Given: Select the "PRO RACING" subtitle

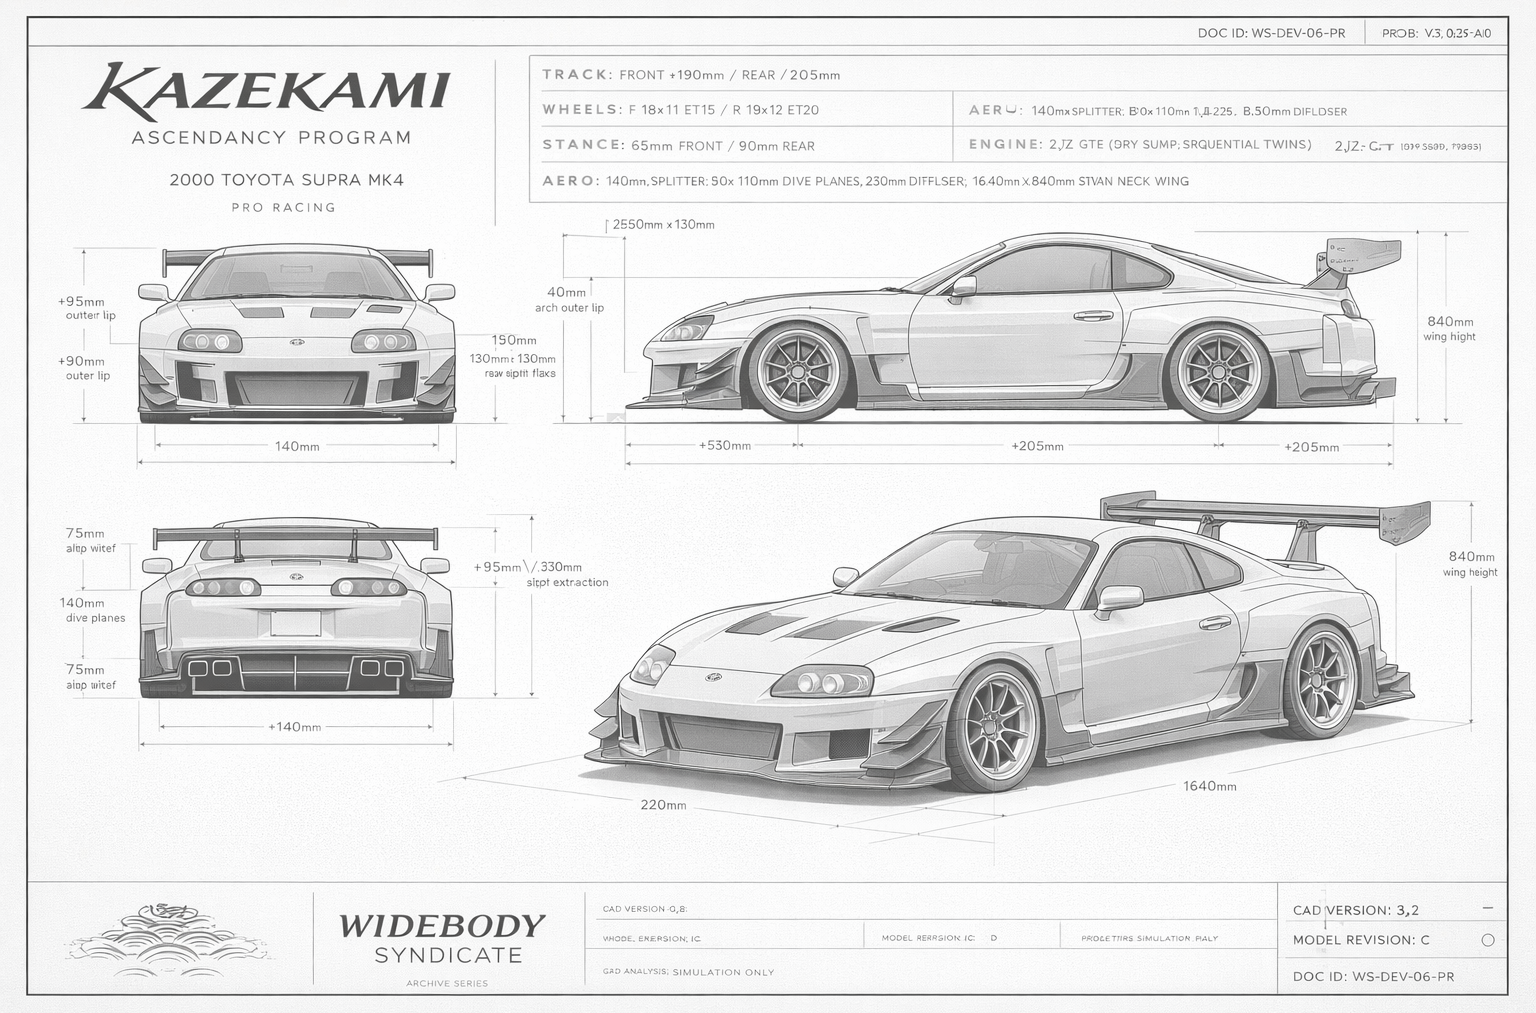Looking at the screenshot, I should 283,208.
